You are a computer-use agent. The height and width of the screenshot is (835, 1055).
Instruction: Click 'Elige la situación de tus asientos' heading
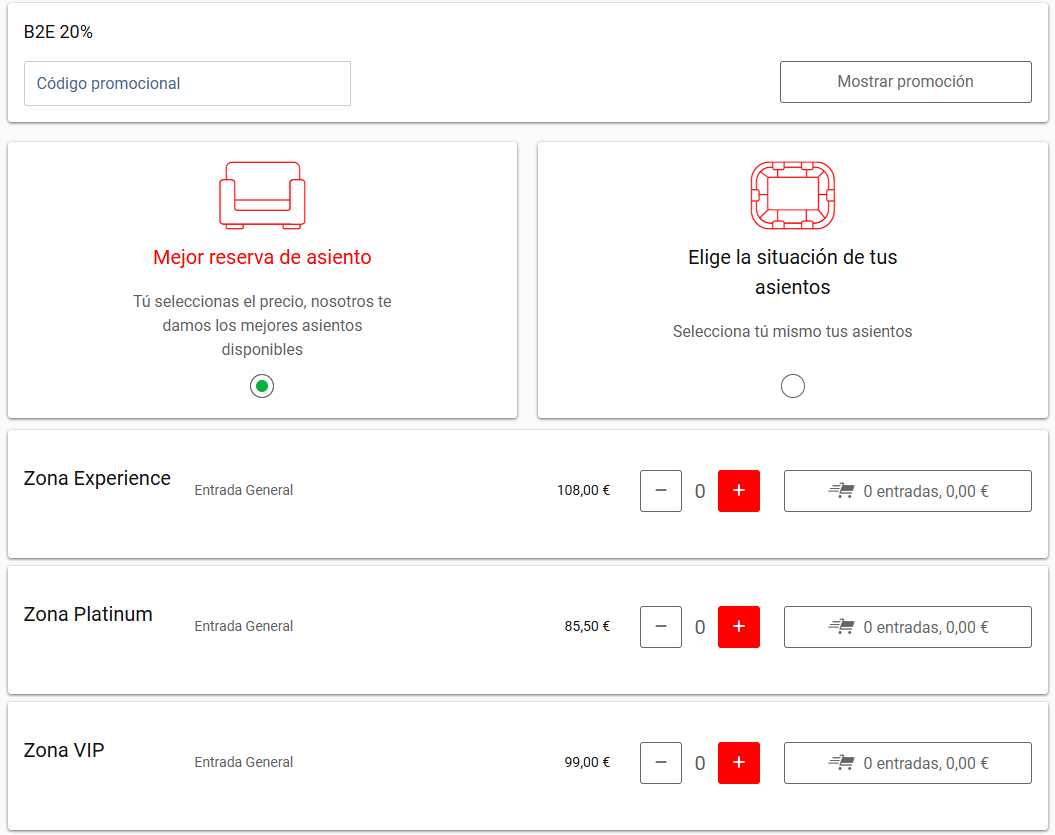(x=792, y=272)
